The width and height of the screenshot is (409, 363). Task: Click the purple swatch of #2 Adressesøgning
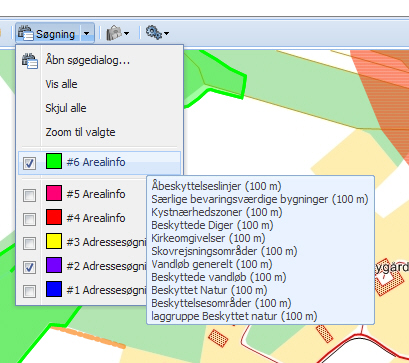pyautogui.click(x=54, y=265)
